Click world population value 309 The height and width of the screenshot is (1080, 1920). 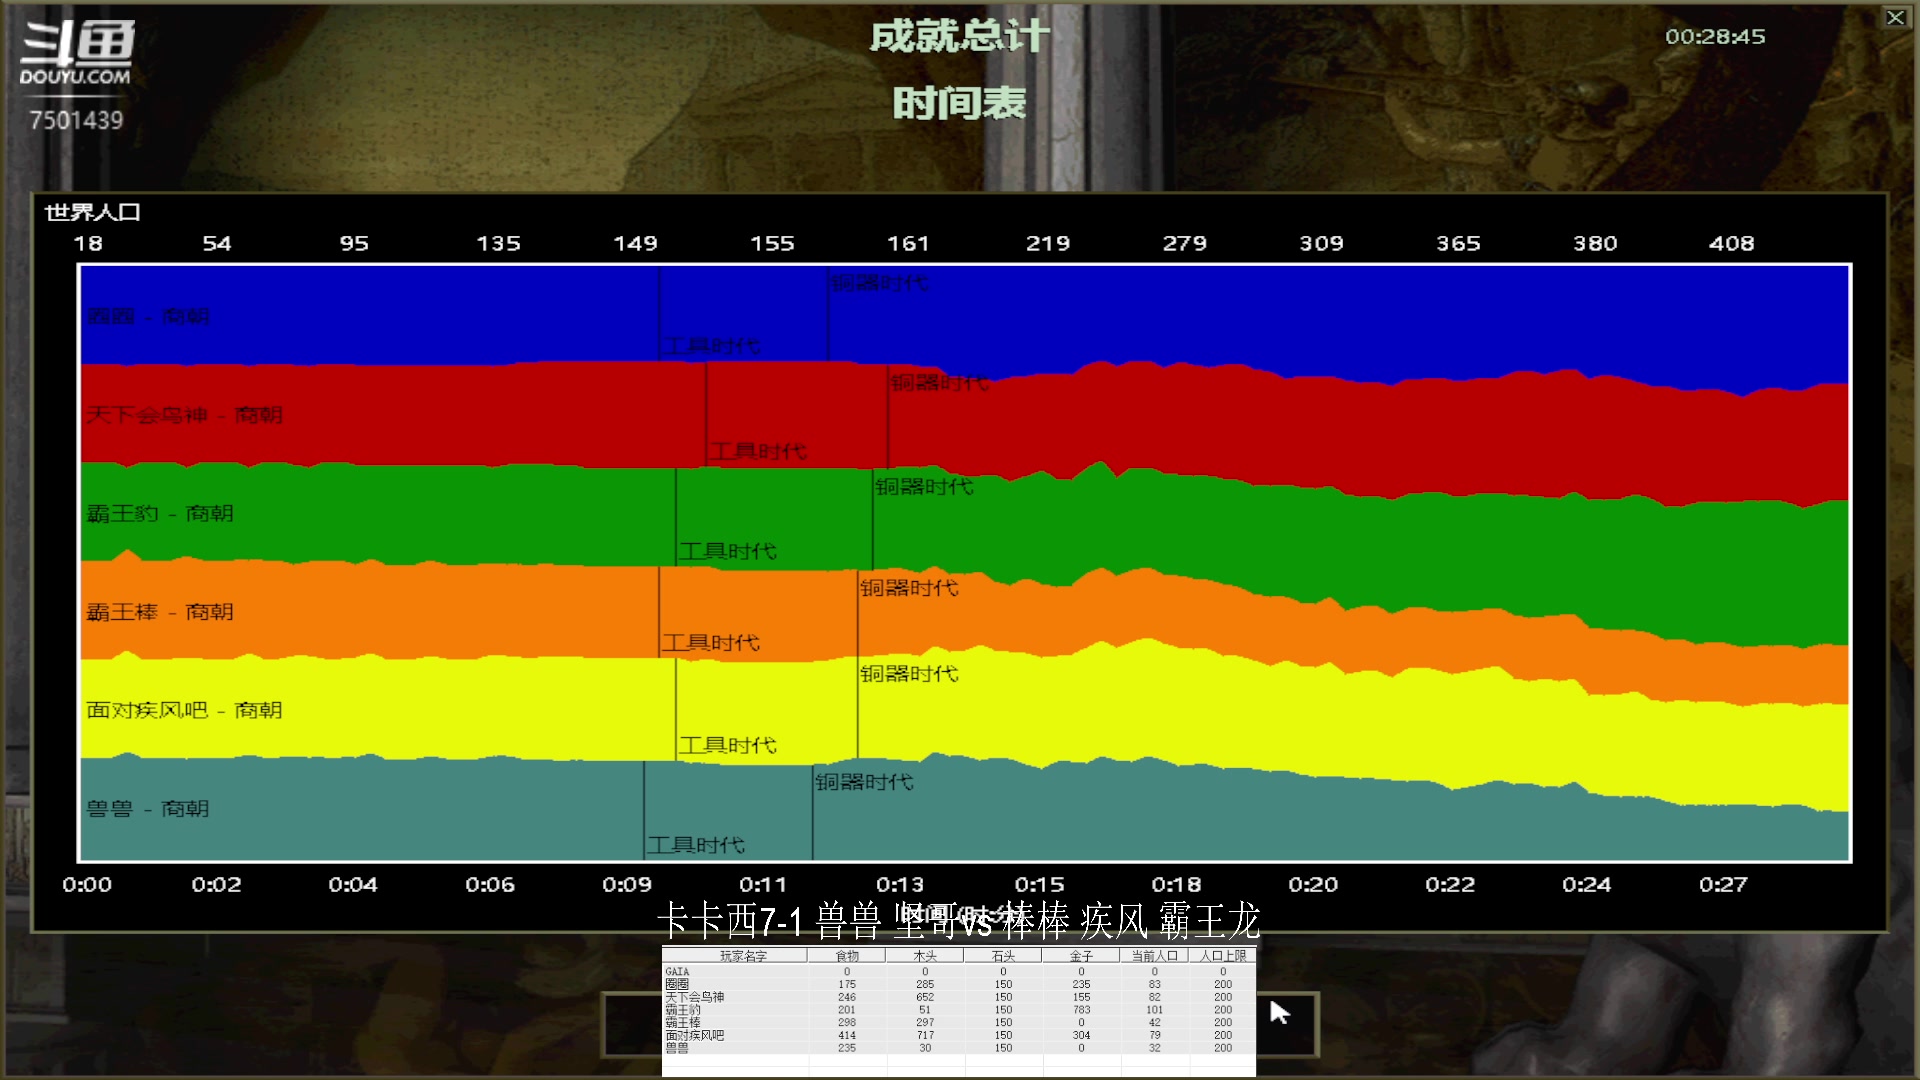(x=1321, y=243)
